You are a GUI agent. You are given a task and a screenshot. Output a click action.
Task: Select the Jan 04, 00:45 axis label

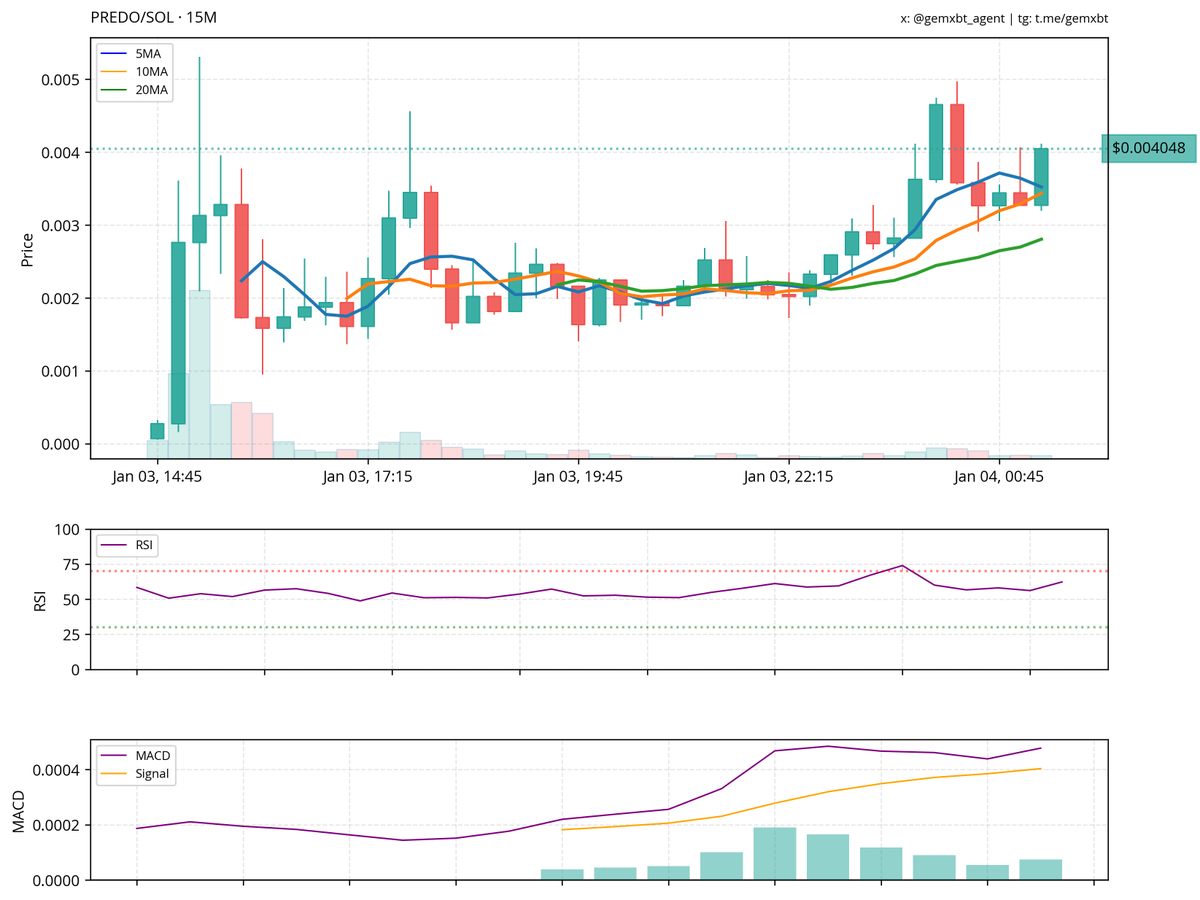coord(1000,478)
